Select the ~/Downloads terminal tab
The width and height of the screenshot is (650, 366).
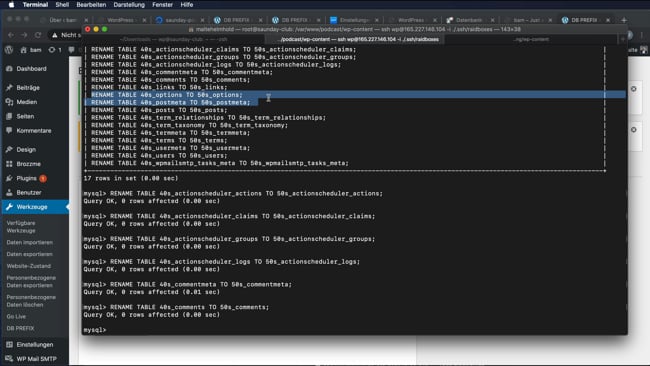(174, 39)
